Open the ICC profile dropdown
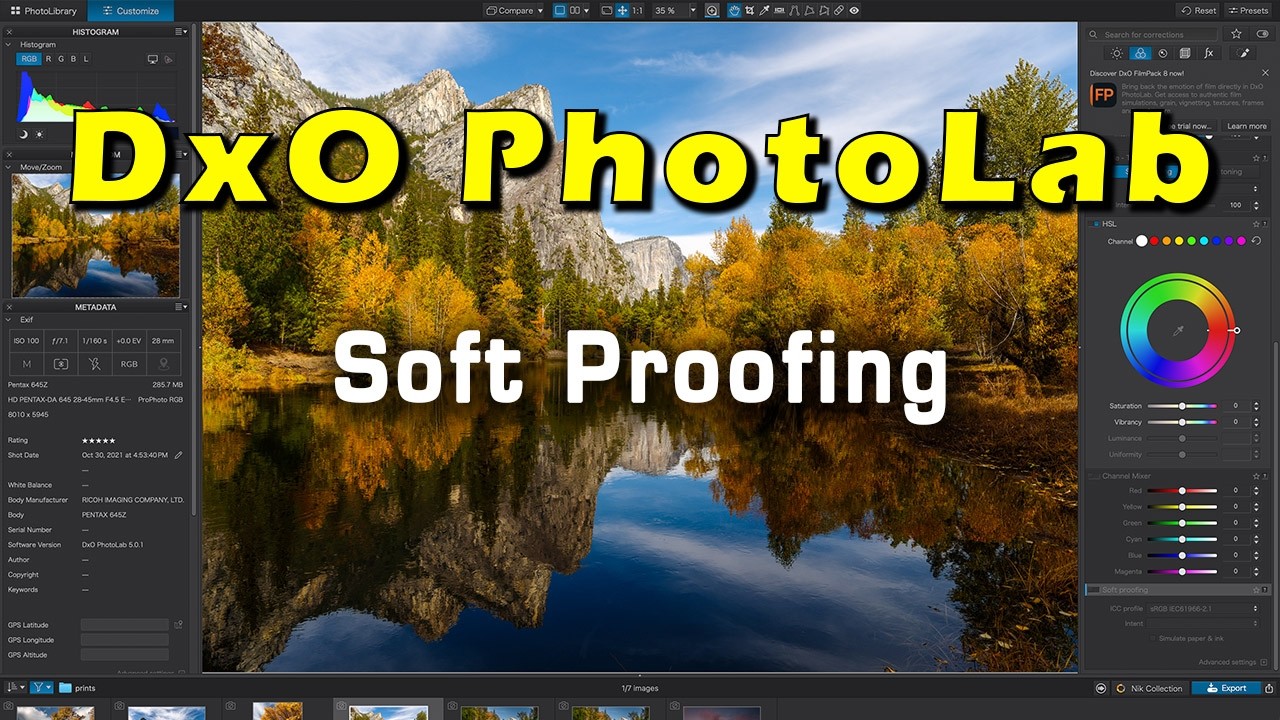This screenshot has height=720, width=1280. pos(1204,608)
